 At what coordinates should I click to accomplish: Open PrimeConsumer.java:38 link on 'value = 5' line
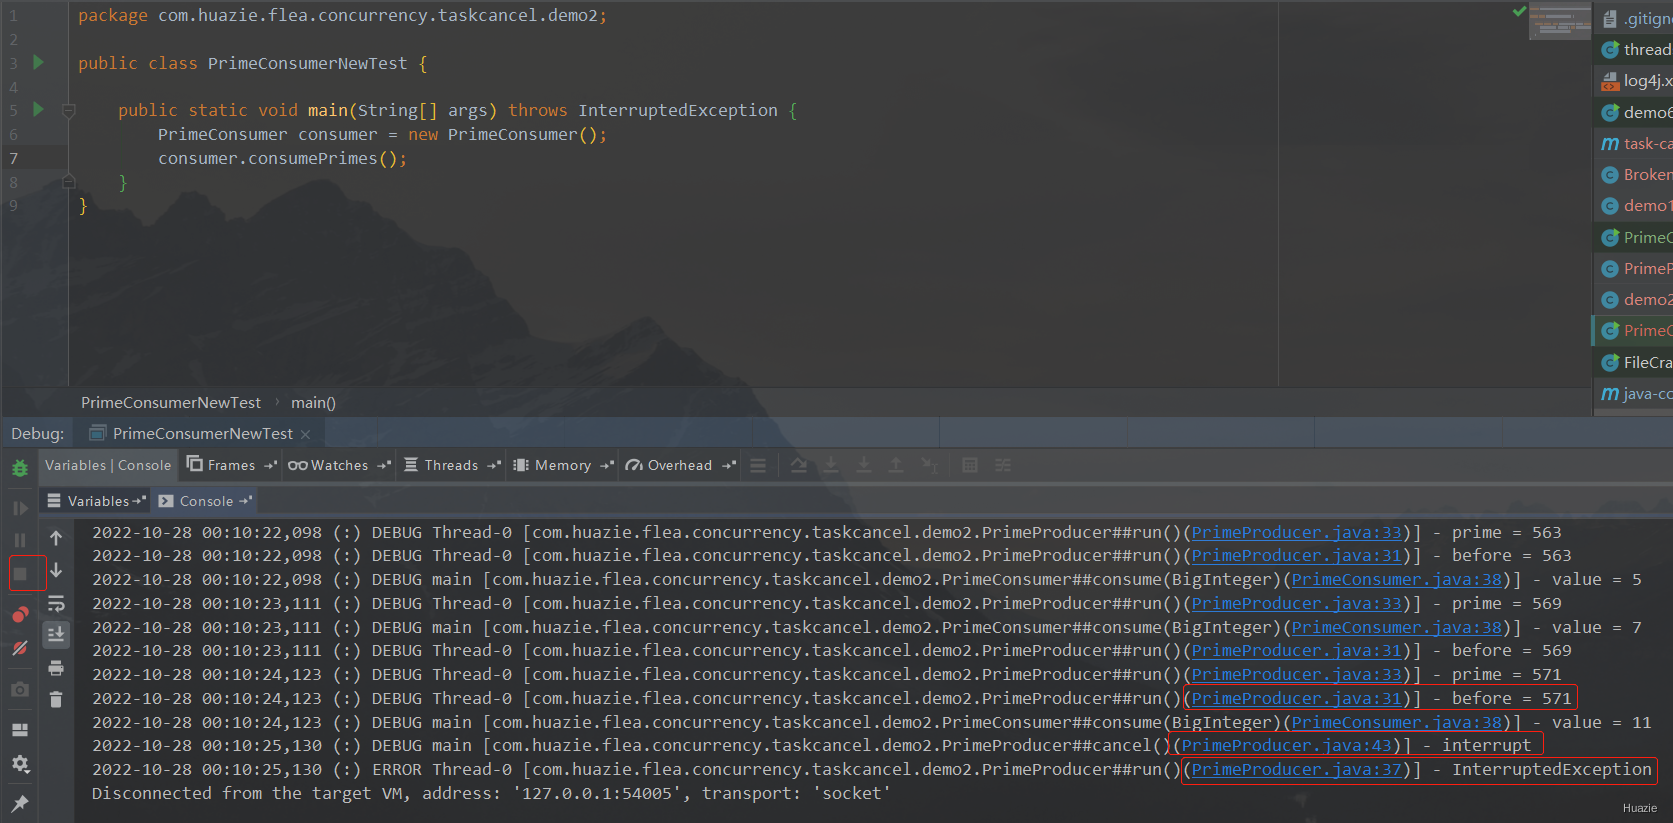coord(1396,579)
